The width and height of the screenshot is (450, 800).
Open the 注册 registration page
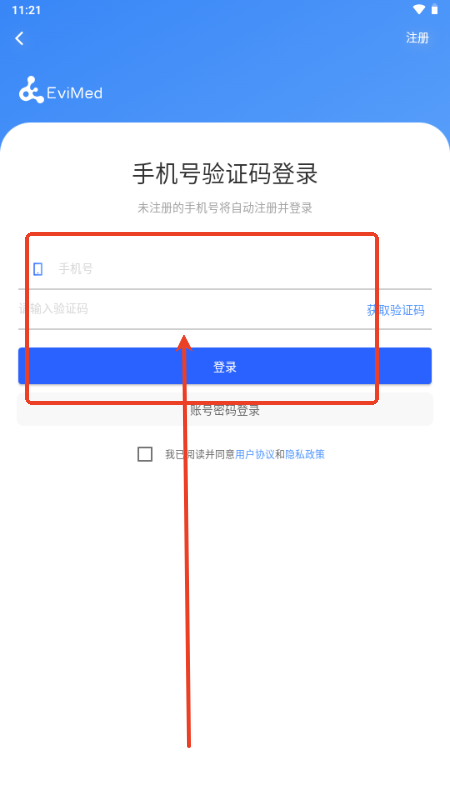(417, 38)
